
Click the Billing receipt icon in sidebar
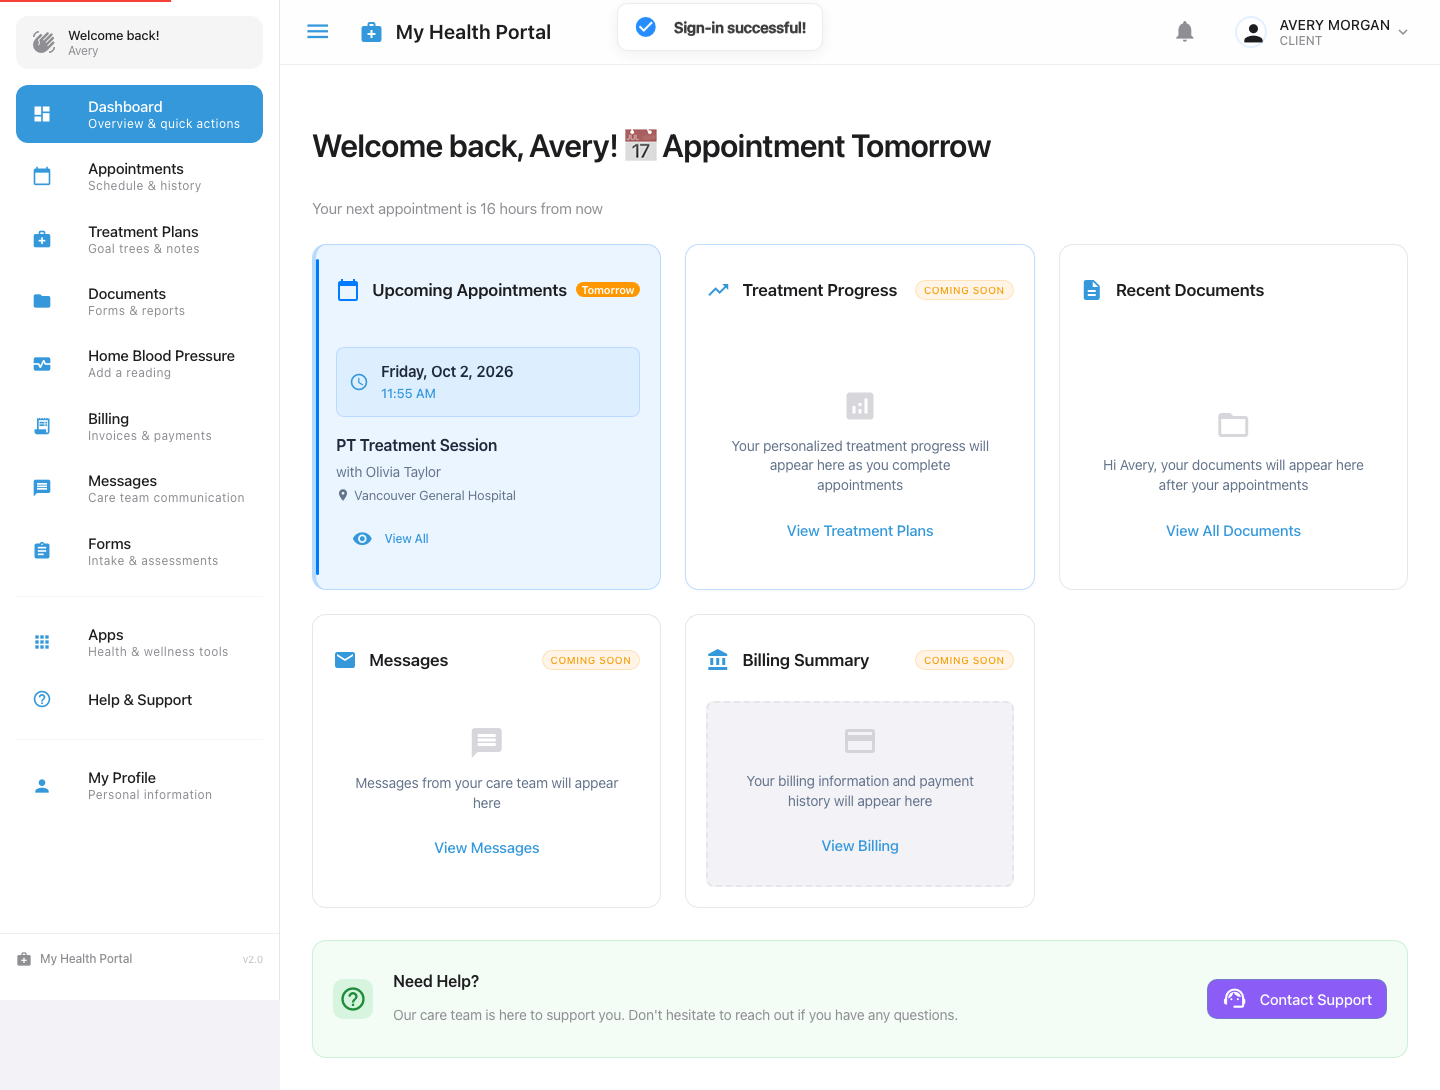[42, 427]
